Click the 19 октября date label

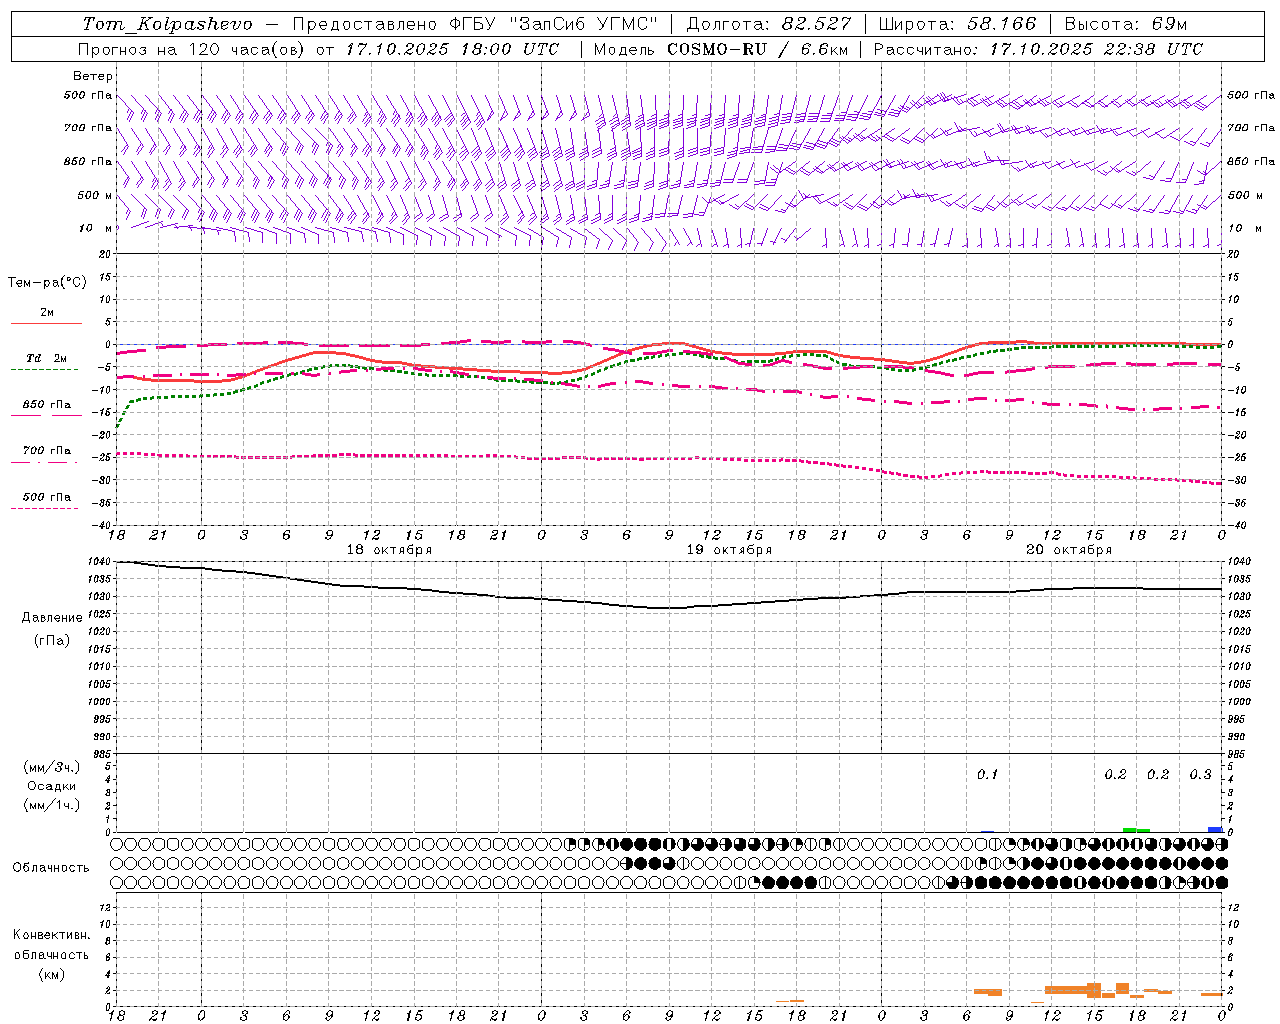(x=729, y=550)
